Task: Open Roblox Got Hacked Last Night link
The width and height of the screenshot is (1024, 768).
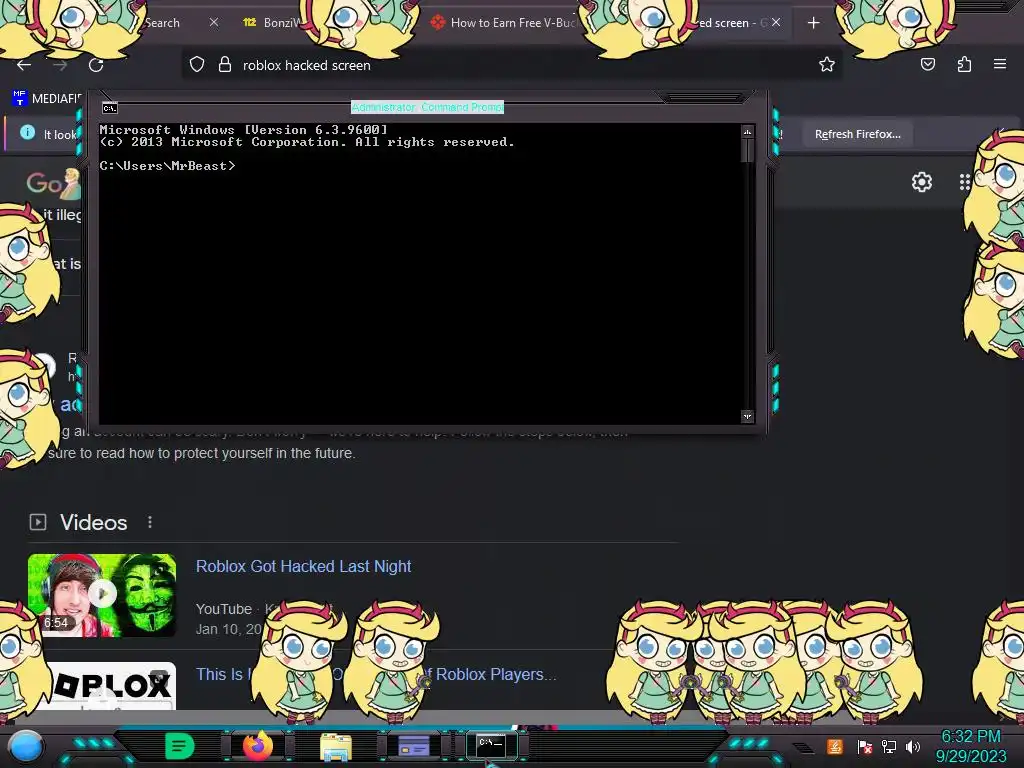Action: 303,566
